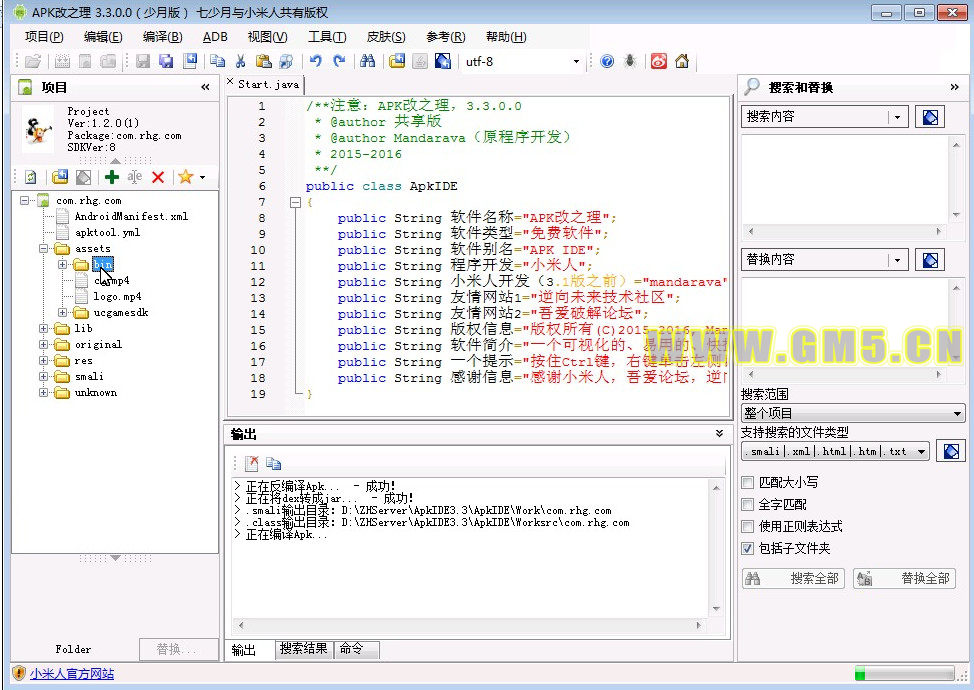
Task: Click the bug debug icon in toolbar
Action: tap(629, 61)
